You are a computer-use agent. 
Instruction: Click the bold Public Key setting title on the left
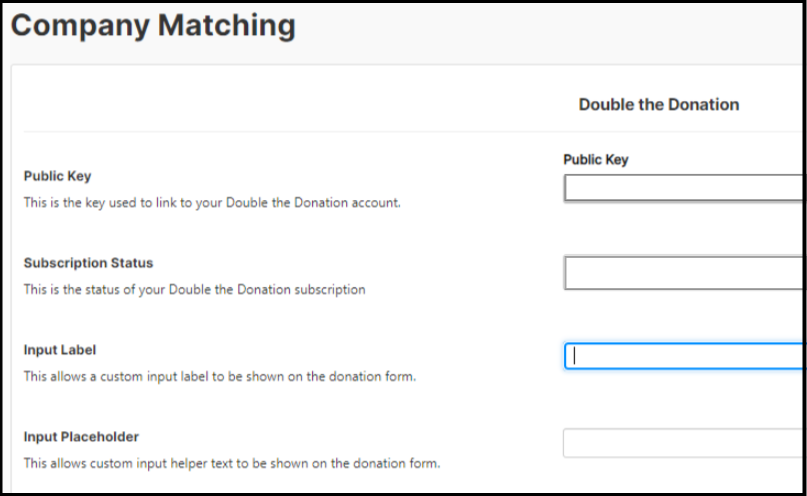58,177
